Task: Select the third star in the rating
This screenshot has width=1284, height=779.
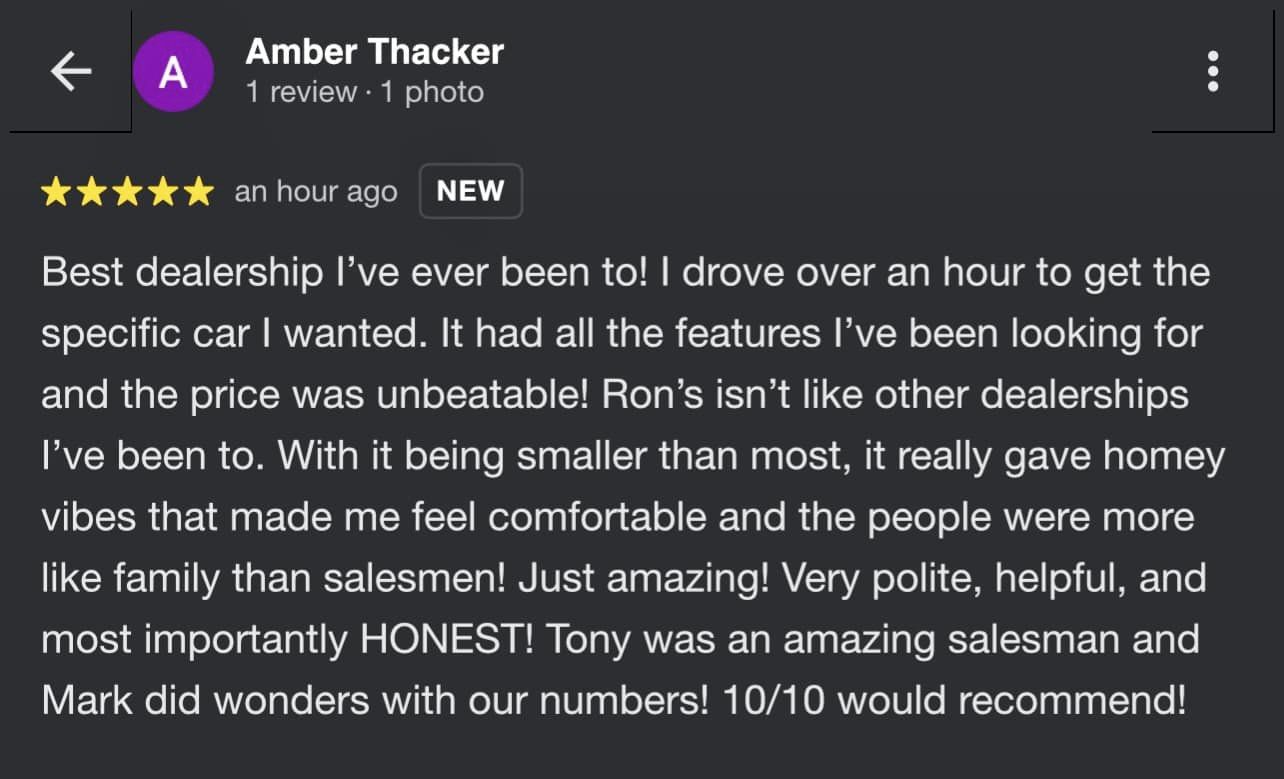Action: point(127,192)
